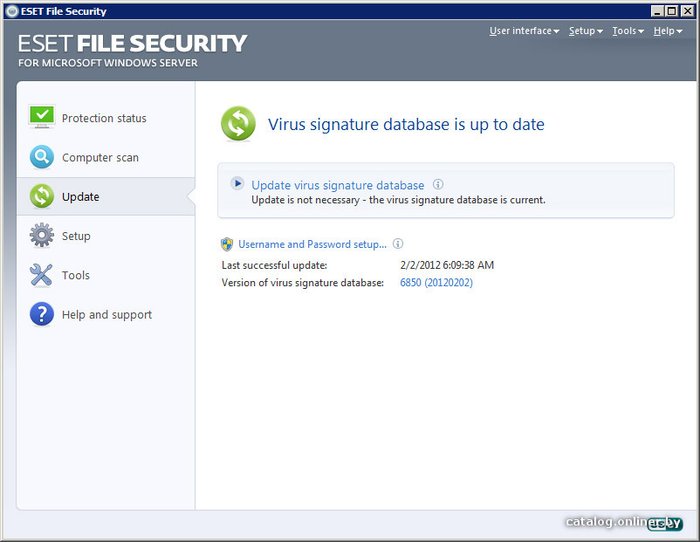Open the Help dropdown menu
Viewport: 700px width, 542px height.
click(667, 31)
